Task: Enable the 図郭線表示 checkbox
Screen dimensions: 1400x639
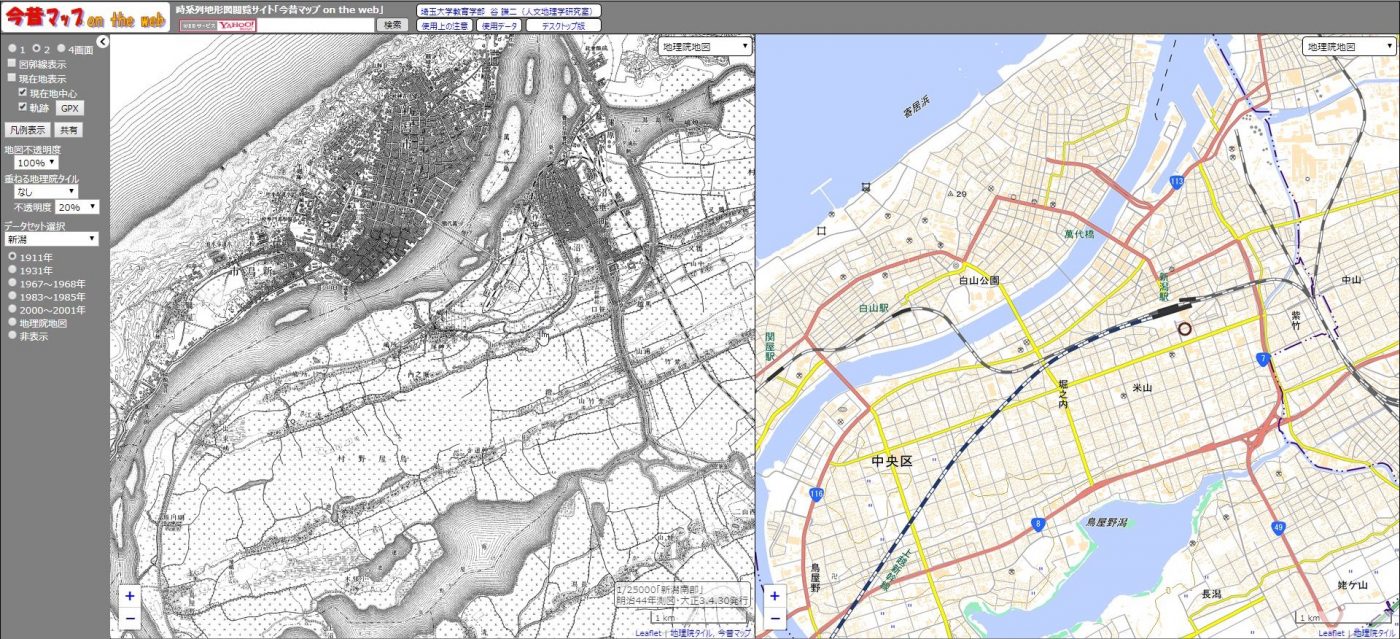Action: click(x=12, y=64)
